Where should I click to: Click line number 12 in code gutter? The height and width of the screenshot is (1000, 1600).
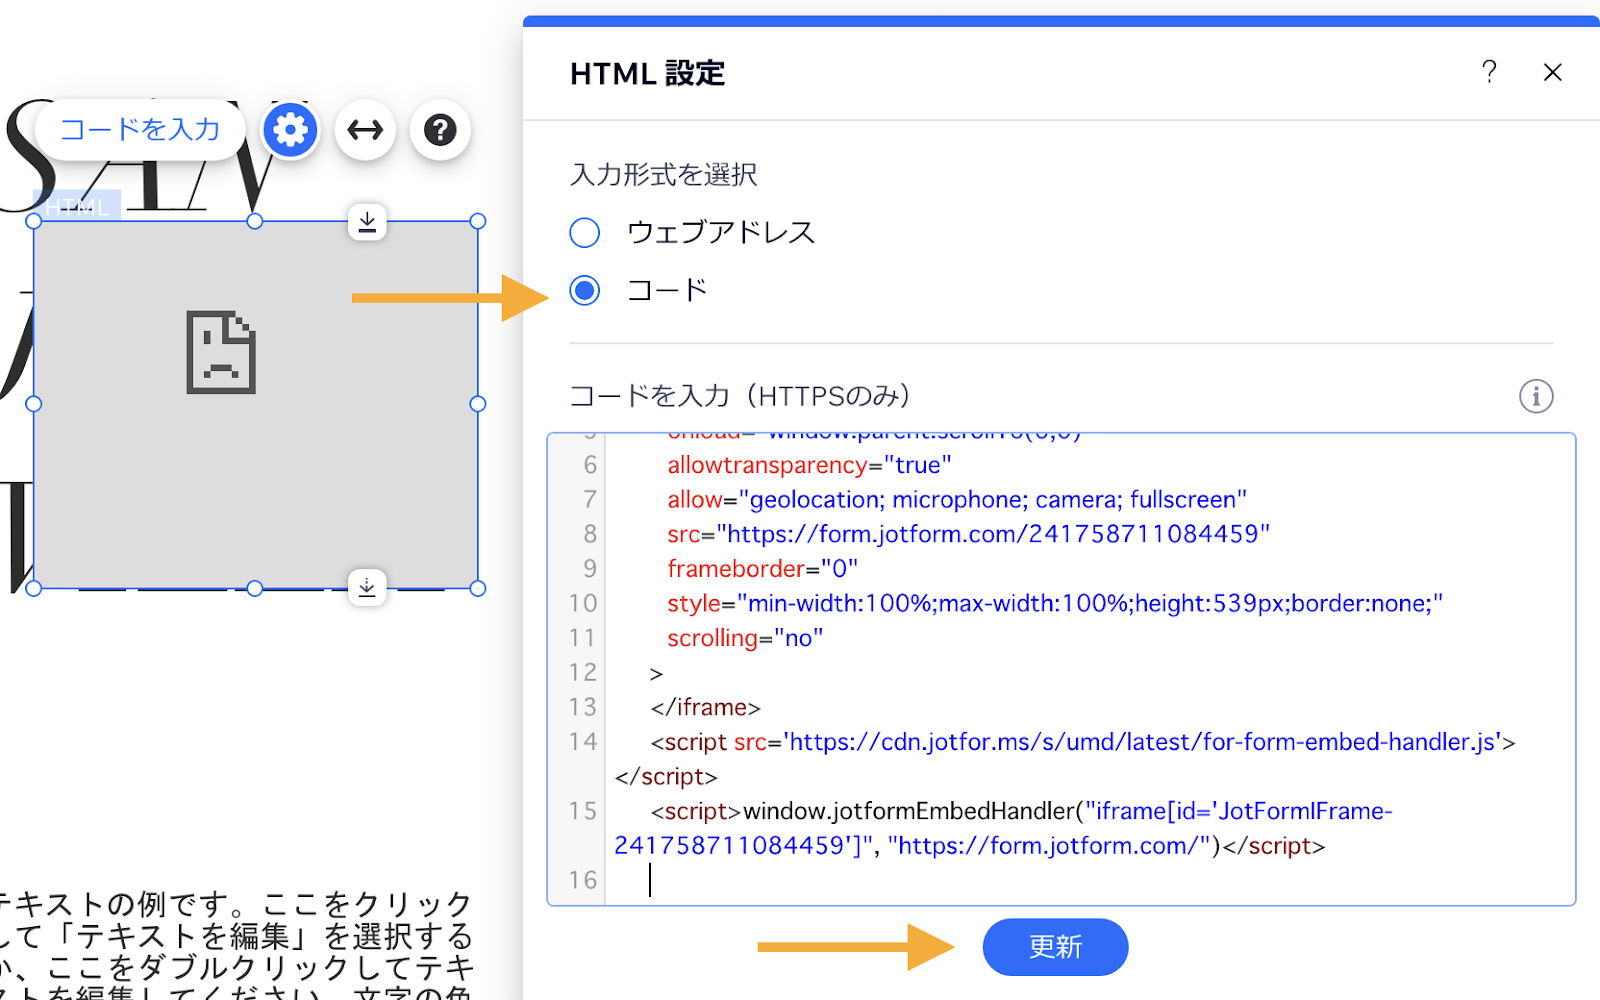[583, 672]
